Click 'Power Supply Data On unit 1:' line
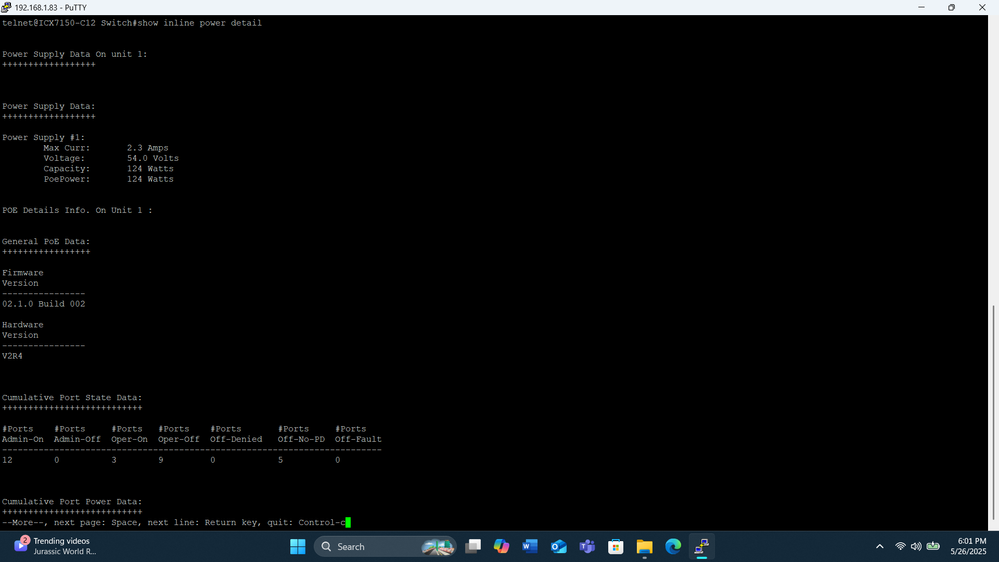Image resolution: width=999 pixels, height=562 pixels. click(75, 54)
